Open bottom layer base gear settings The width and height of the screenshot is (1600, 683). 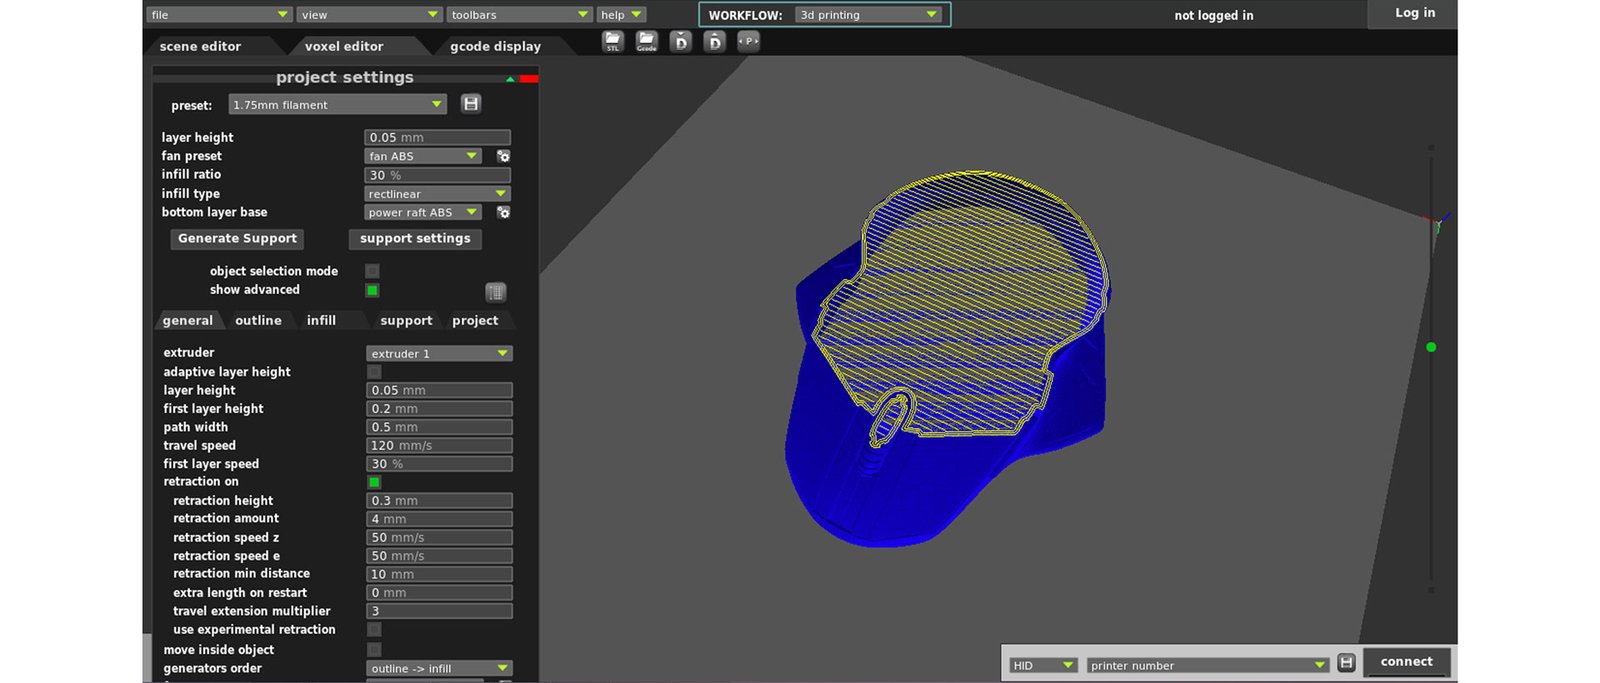(x=504, y=212)
